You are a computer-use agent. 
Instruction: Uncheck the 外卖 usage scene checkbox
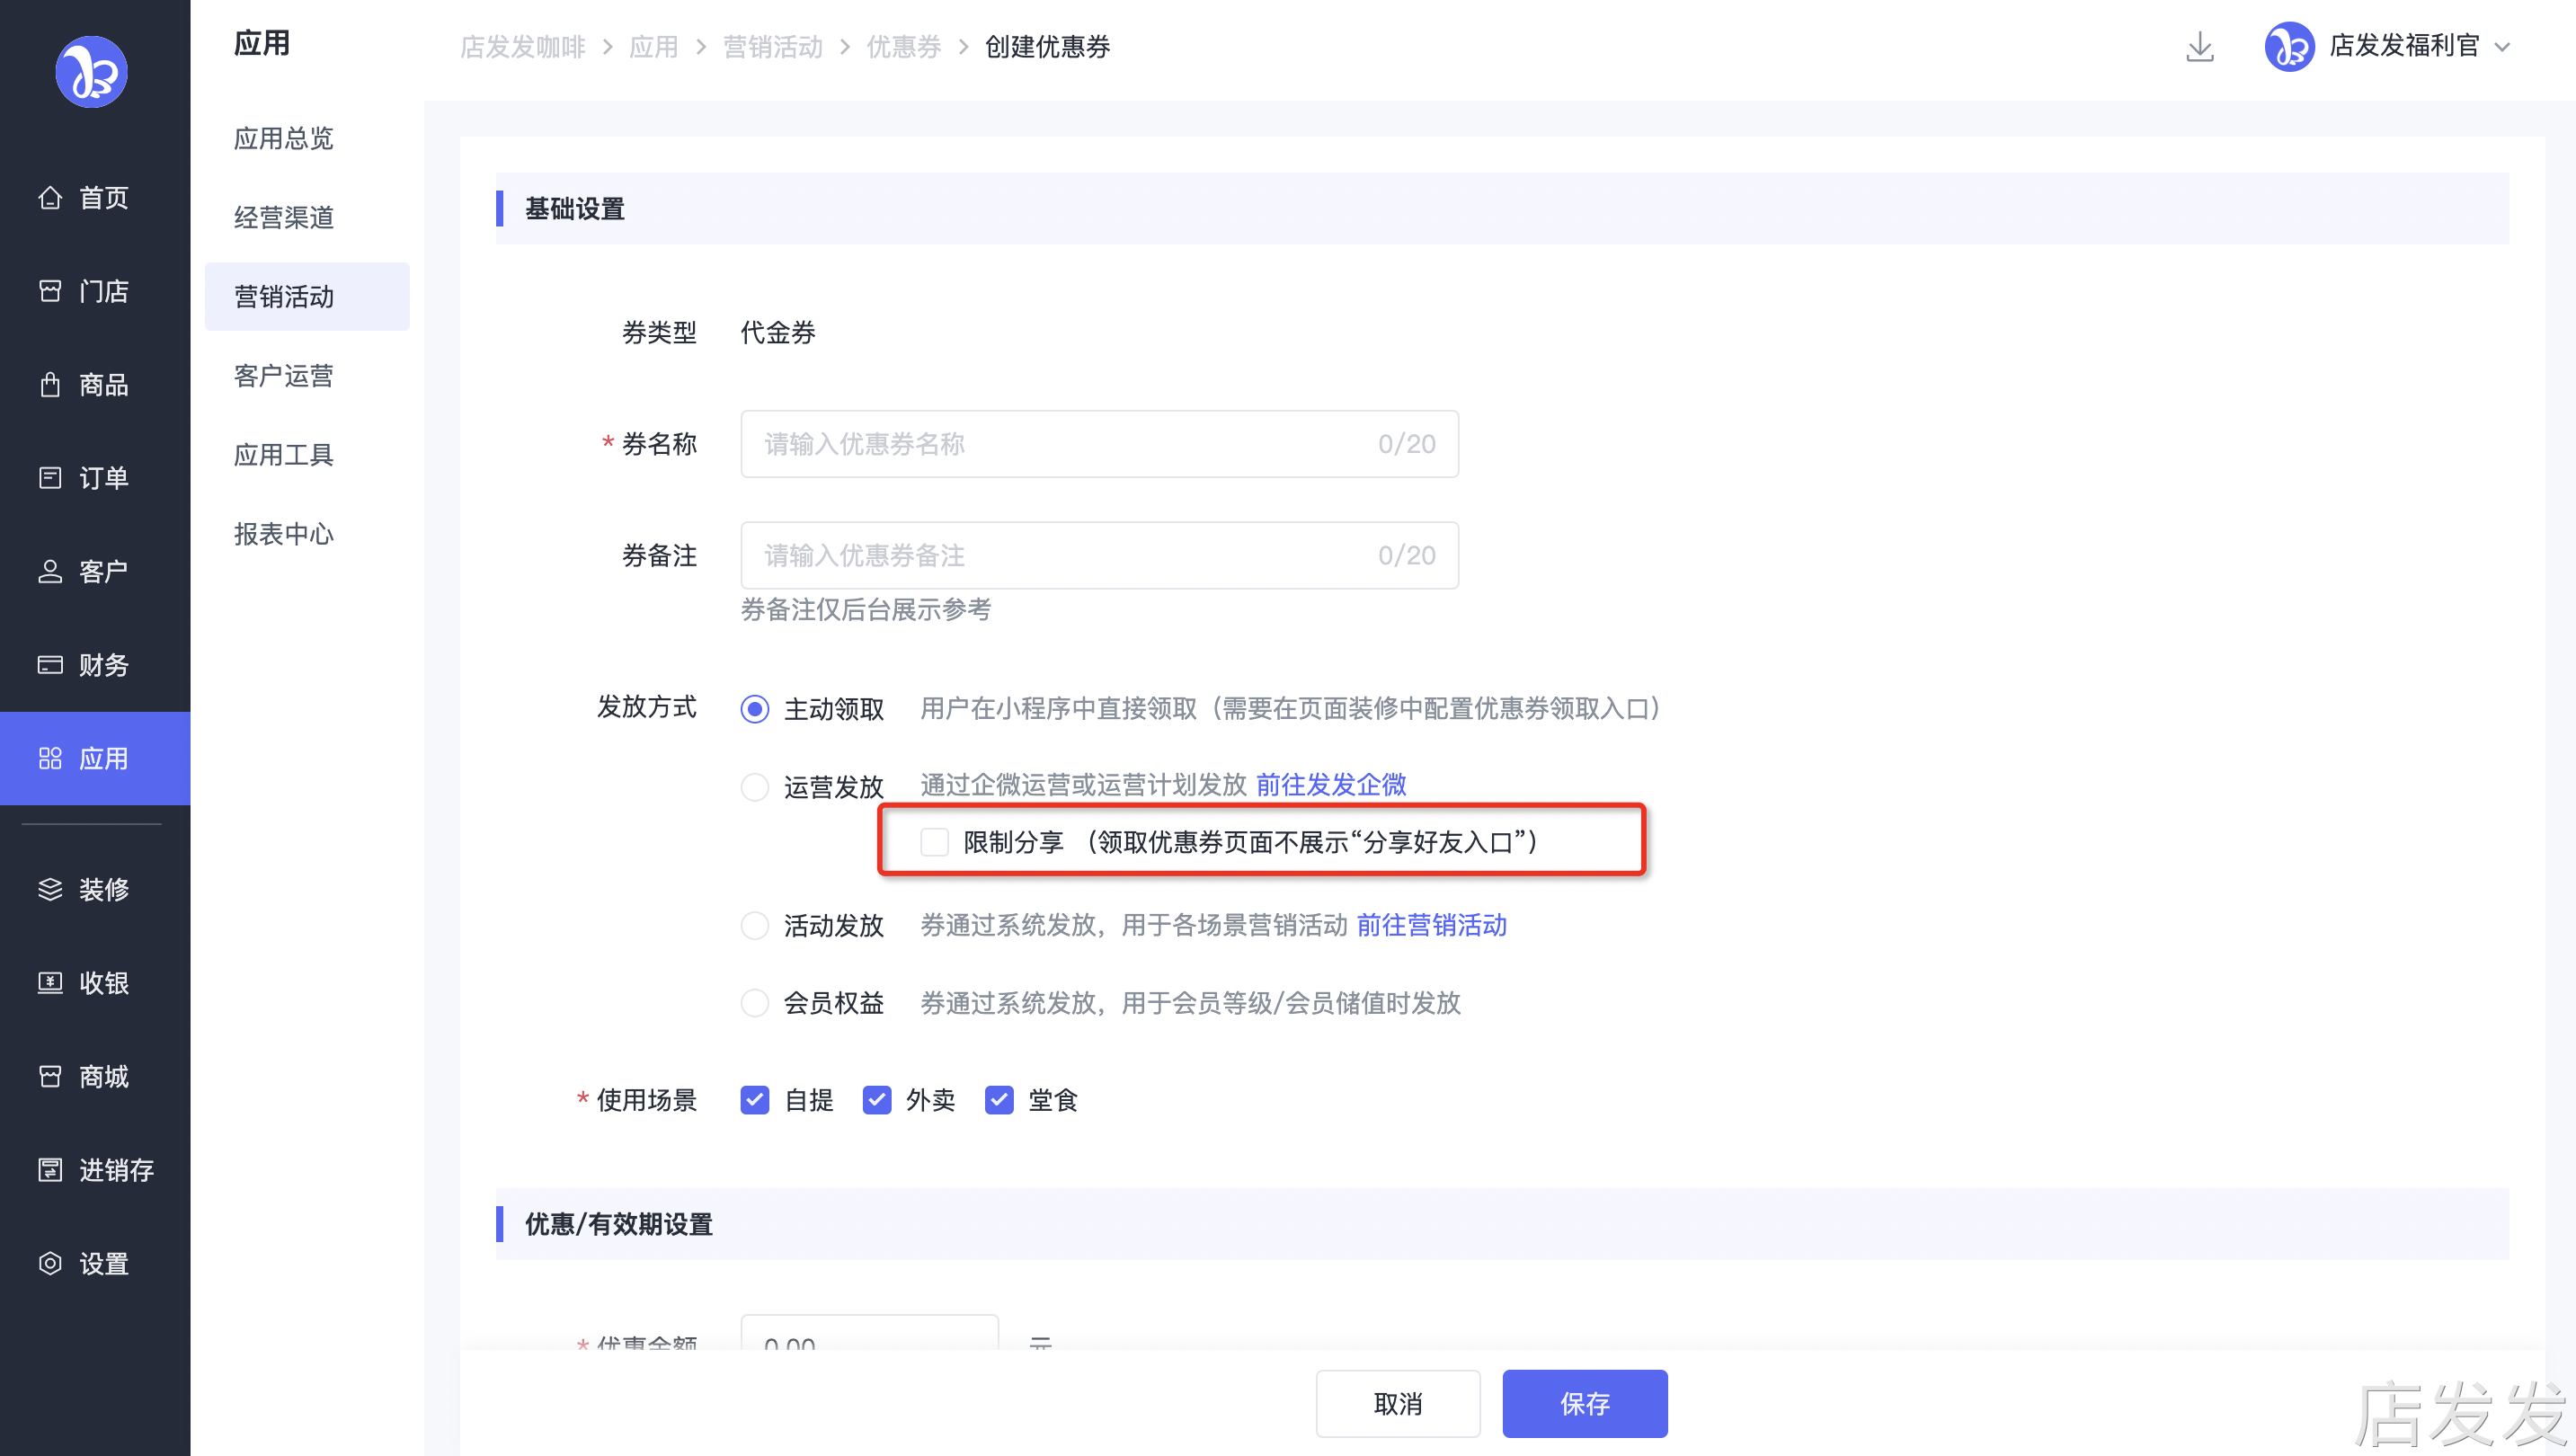(x=877, y=1100)
